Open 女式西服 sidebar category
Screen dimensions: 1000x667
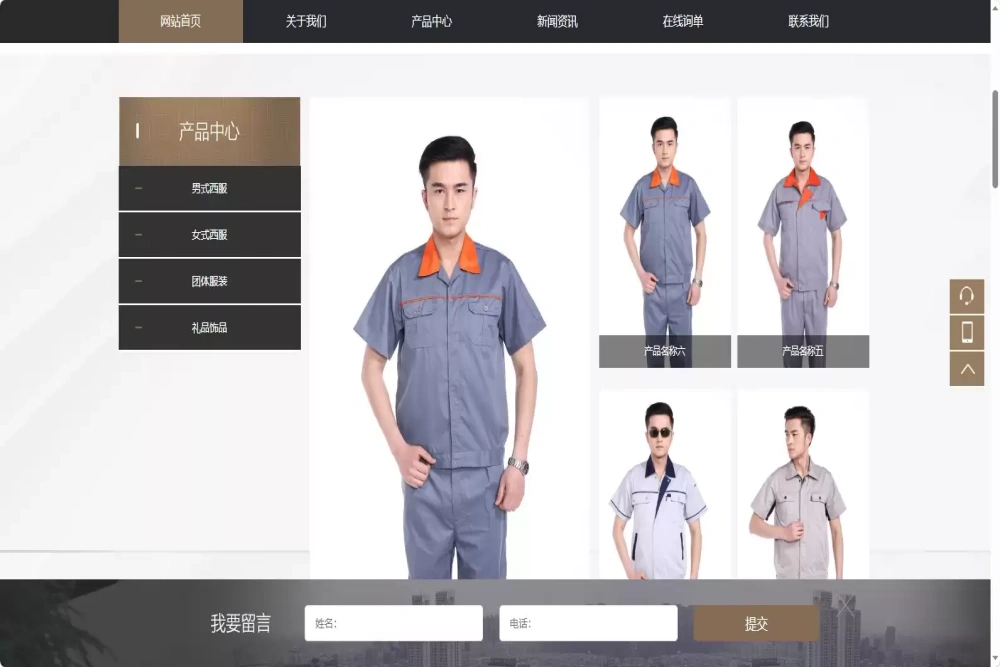pos(209,235)
